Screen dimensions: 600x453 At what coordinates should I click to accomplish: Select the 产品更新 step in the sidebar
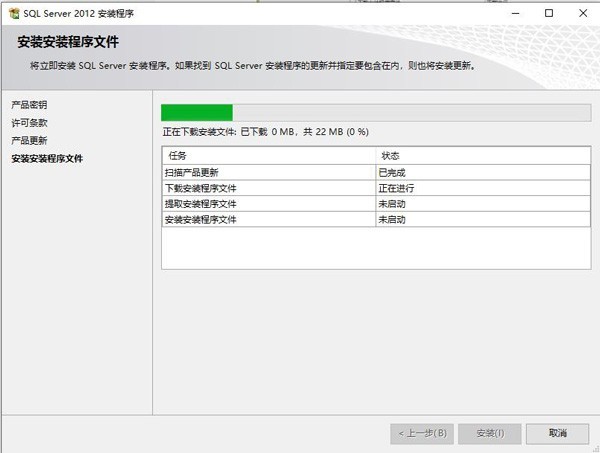[x=29, y=140]
